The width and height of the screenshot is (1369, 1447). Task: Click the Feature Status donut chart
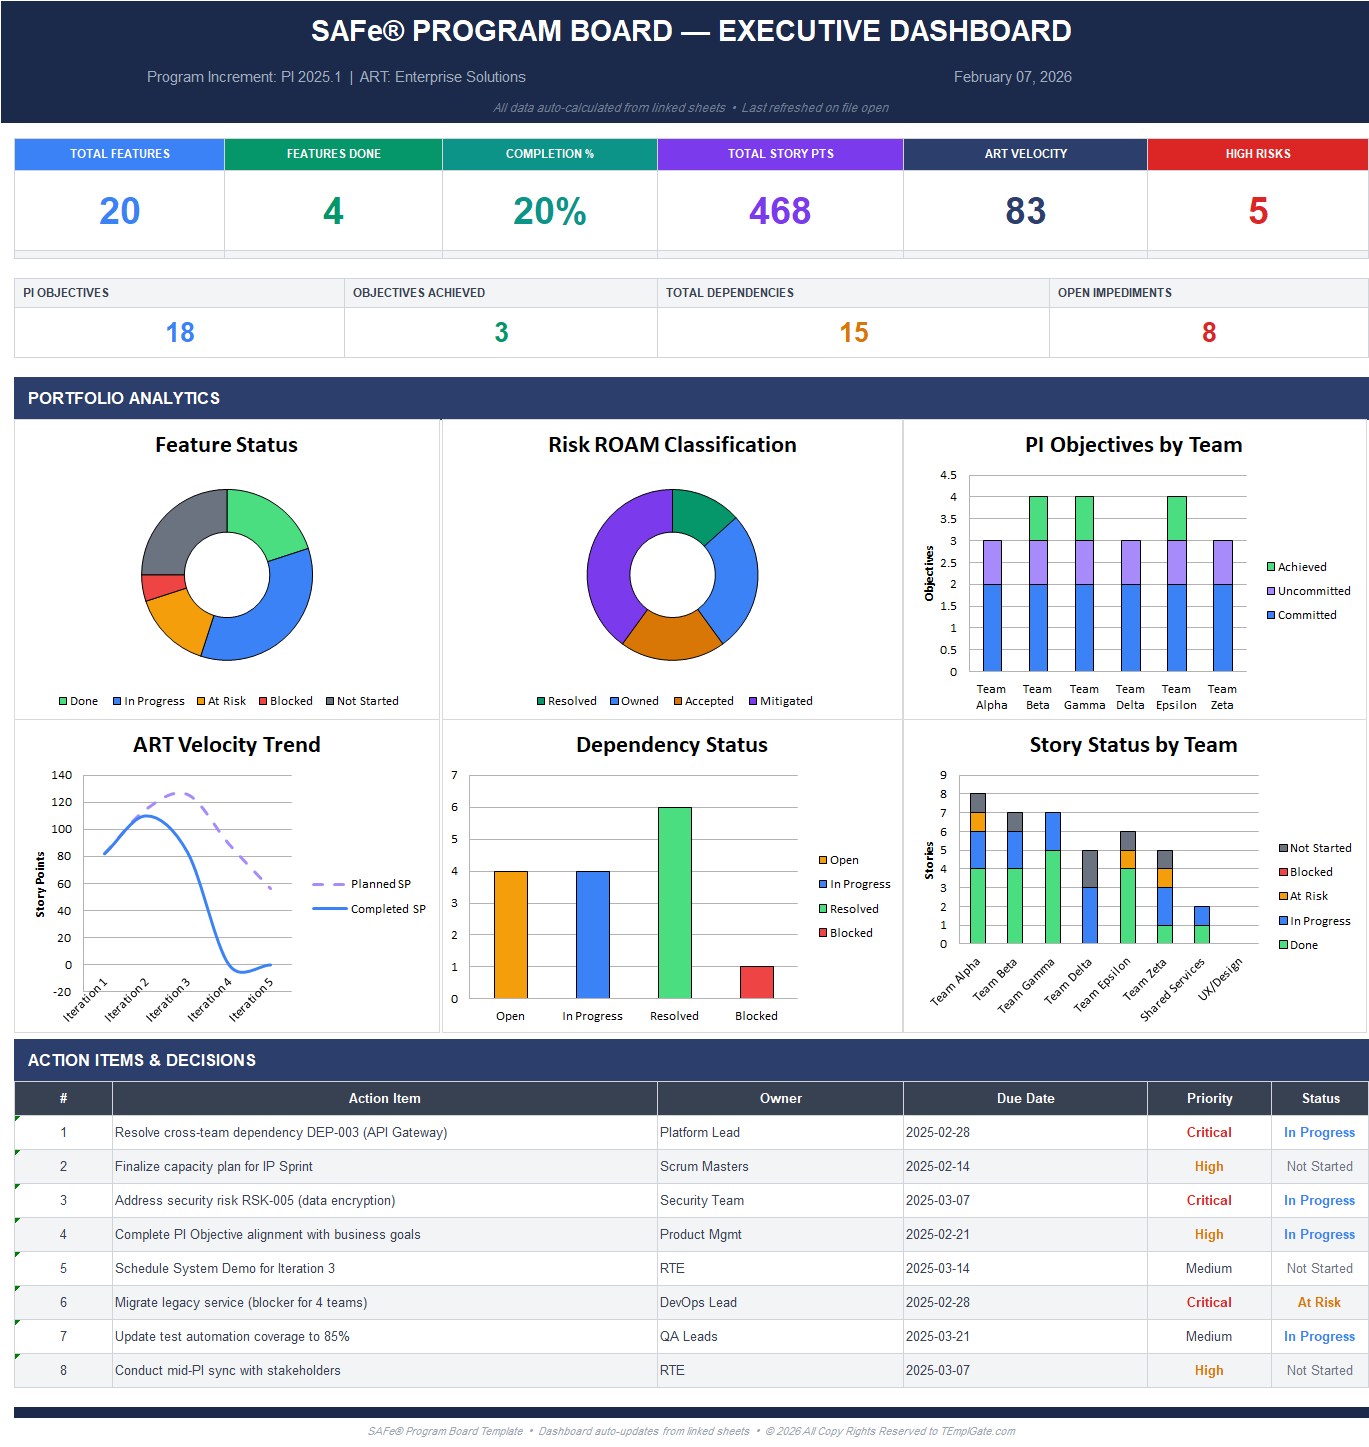pos(226,575)
